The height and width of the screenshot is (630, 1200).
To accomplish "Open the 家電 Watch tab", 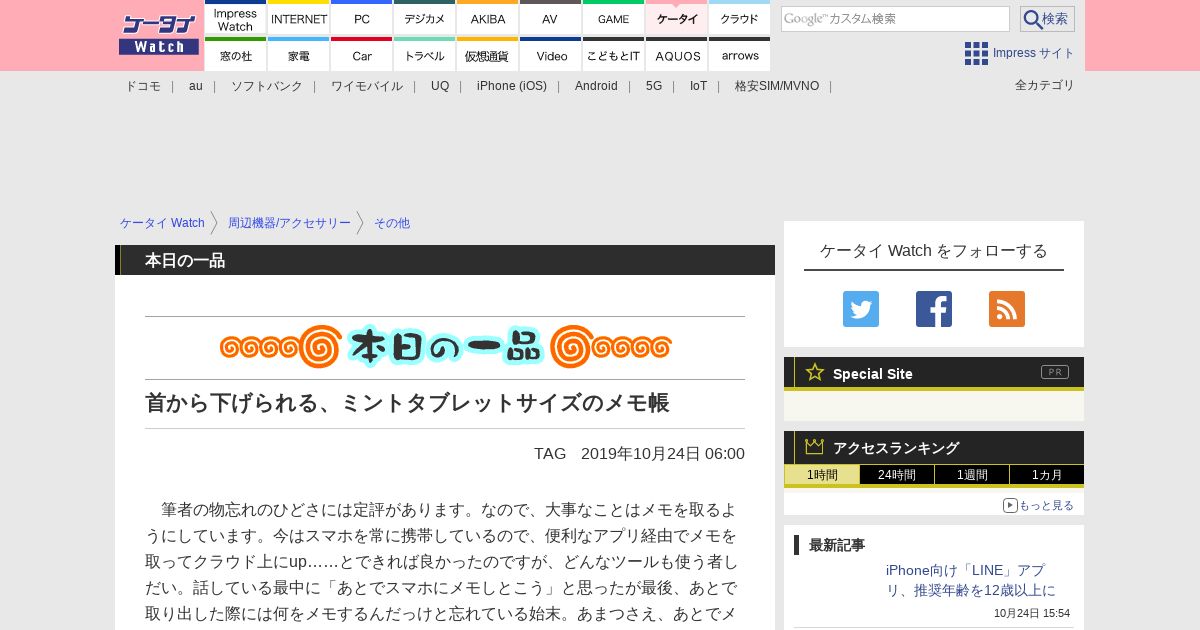I will tap(299, 54).
